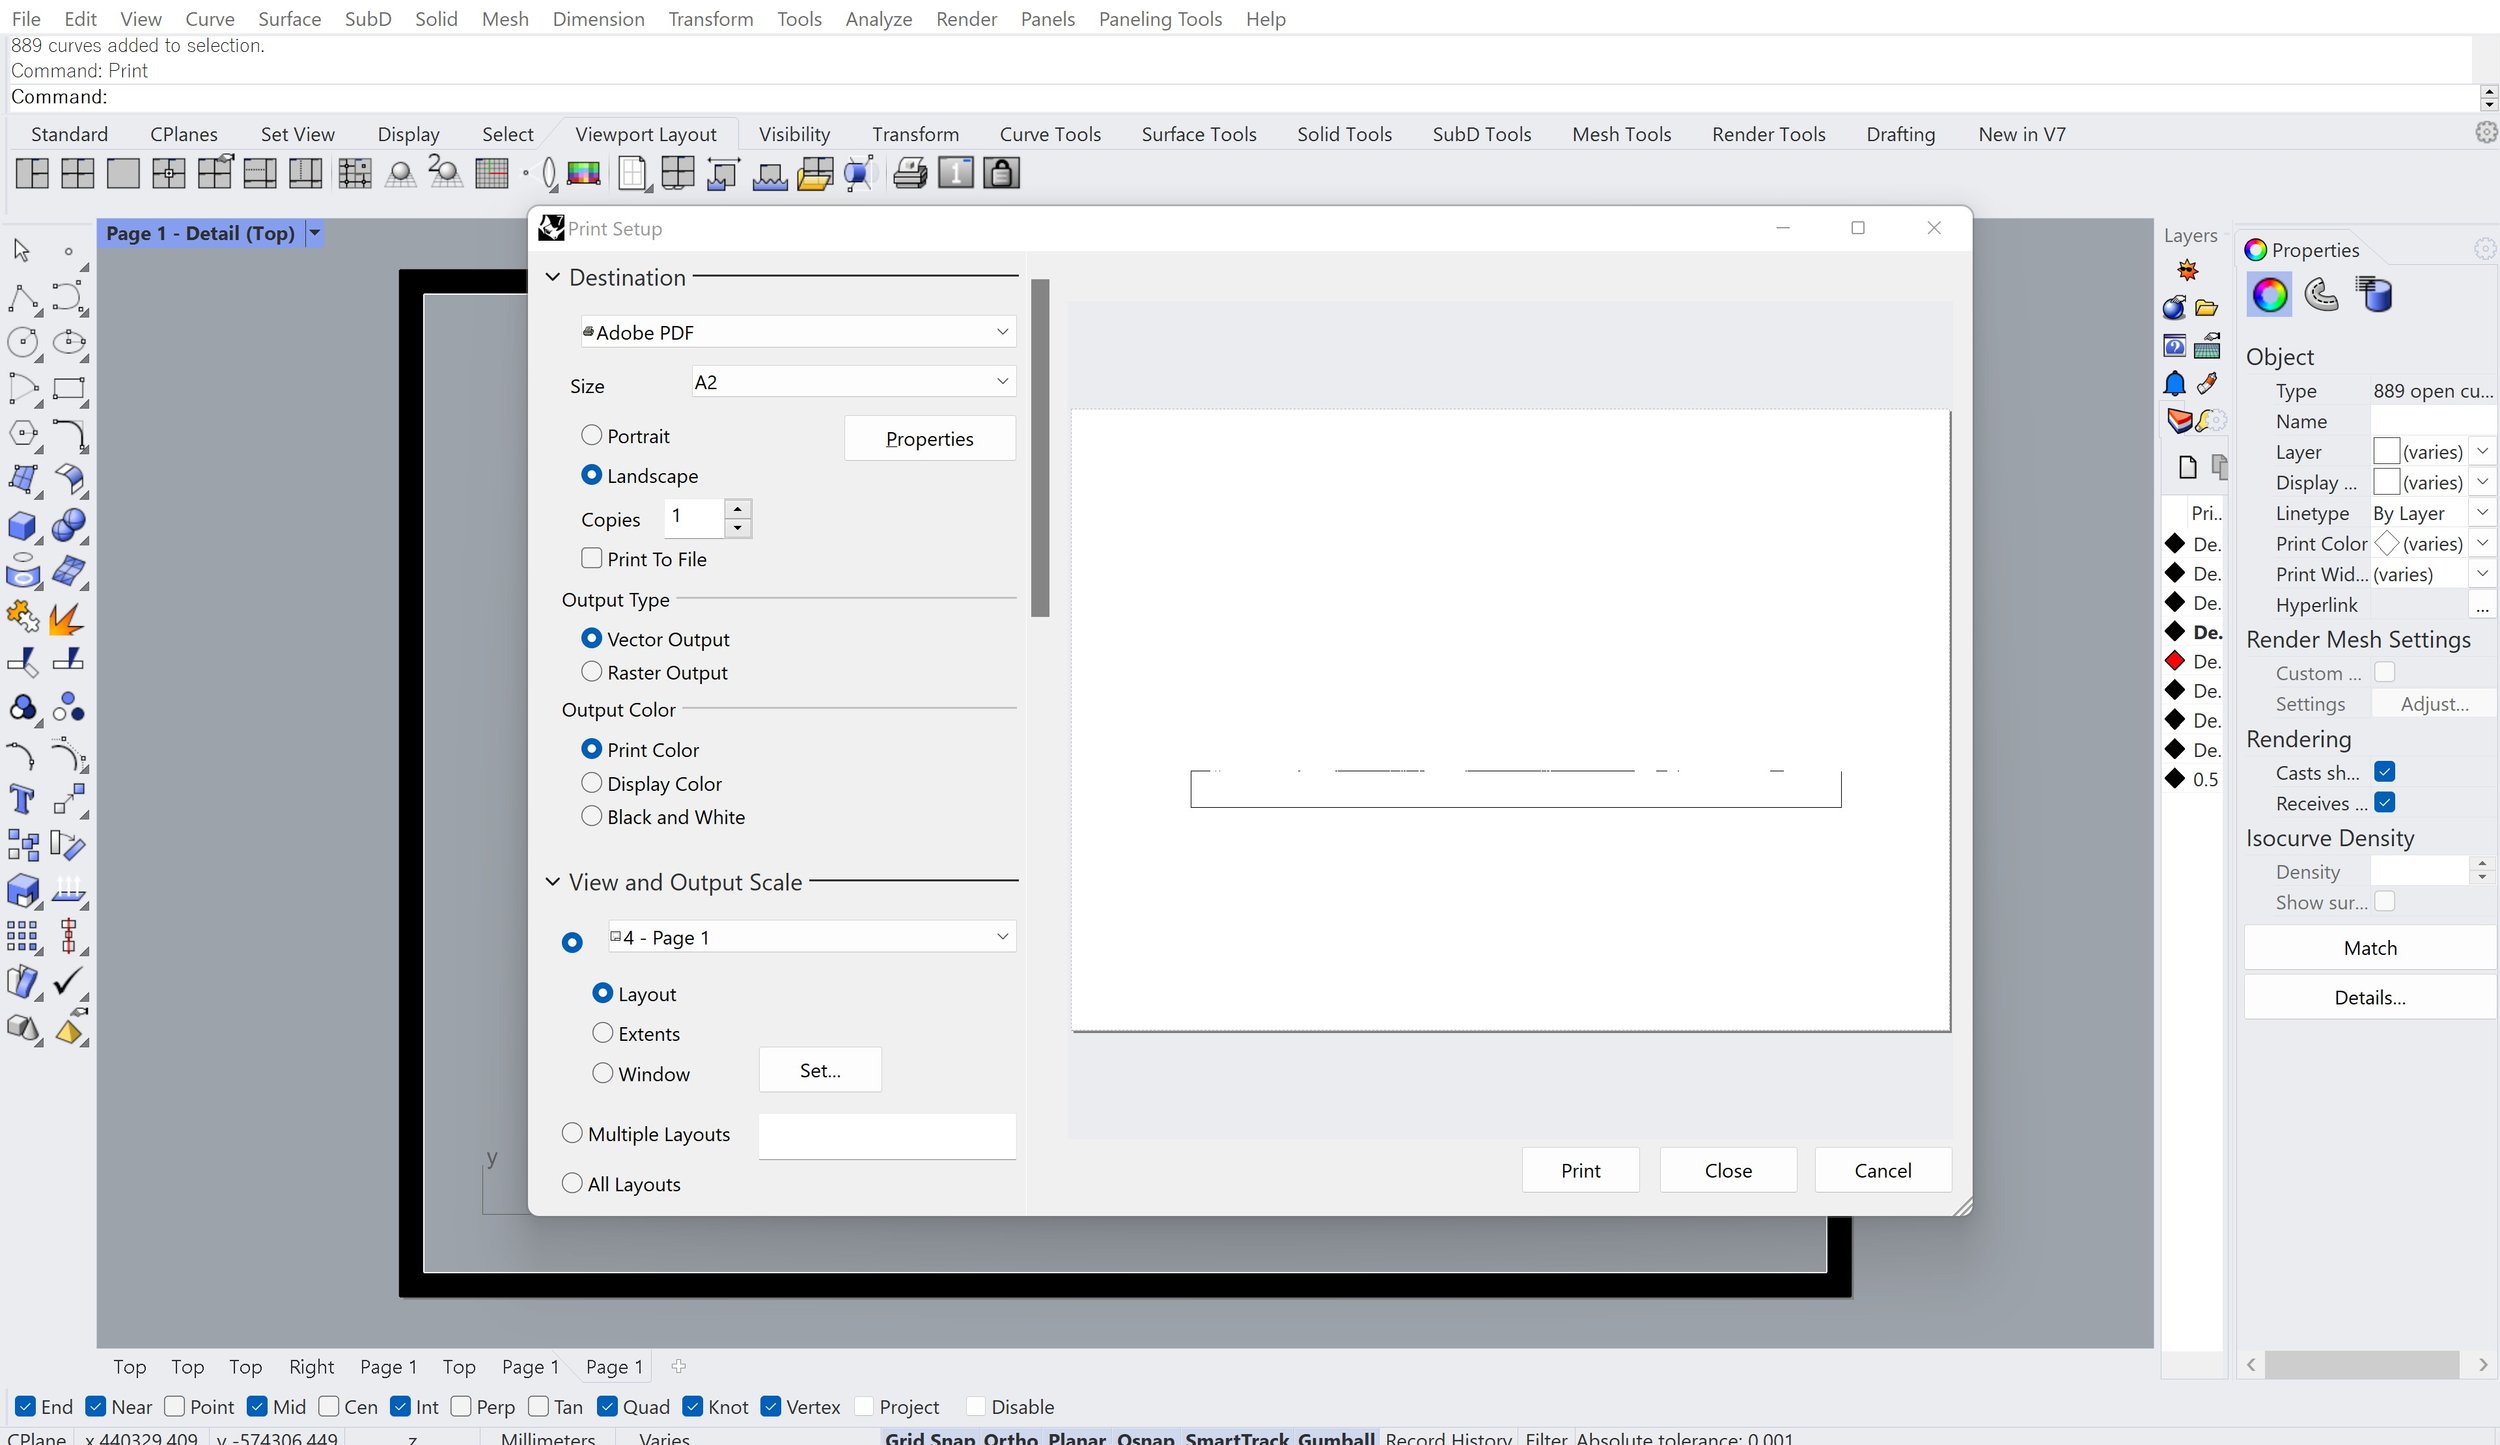Click the Print Color diamond swatch
Screen dimensions: 2500x1445
[x=2386, y=543]
